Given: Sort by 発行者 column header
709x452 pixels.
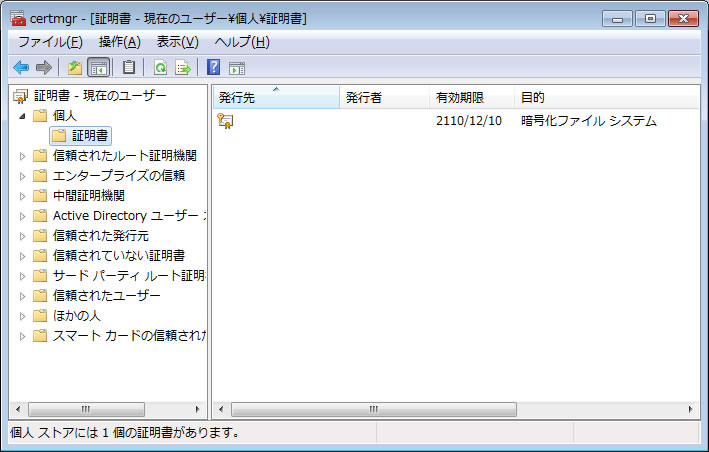Looking at the screenshot, I should pos(384,97).
